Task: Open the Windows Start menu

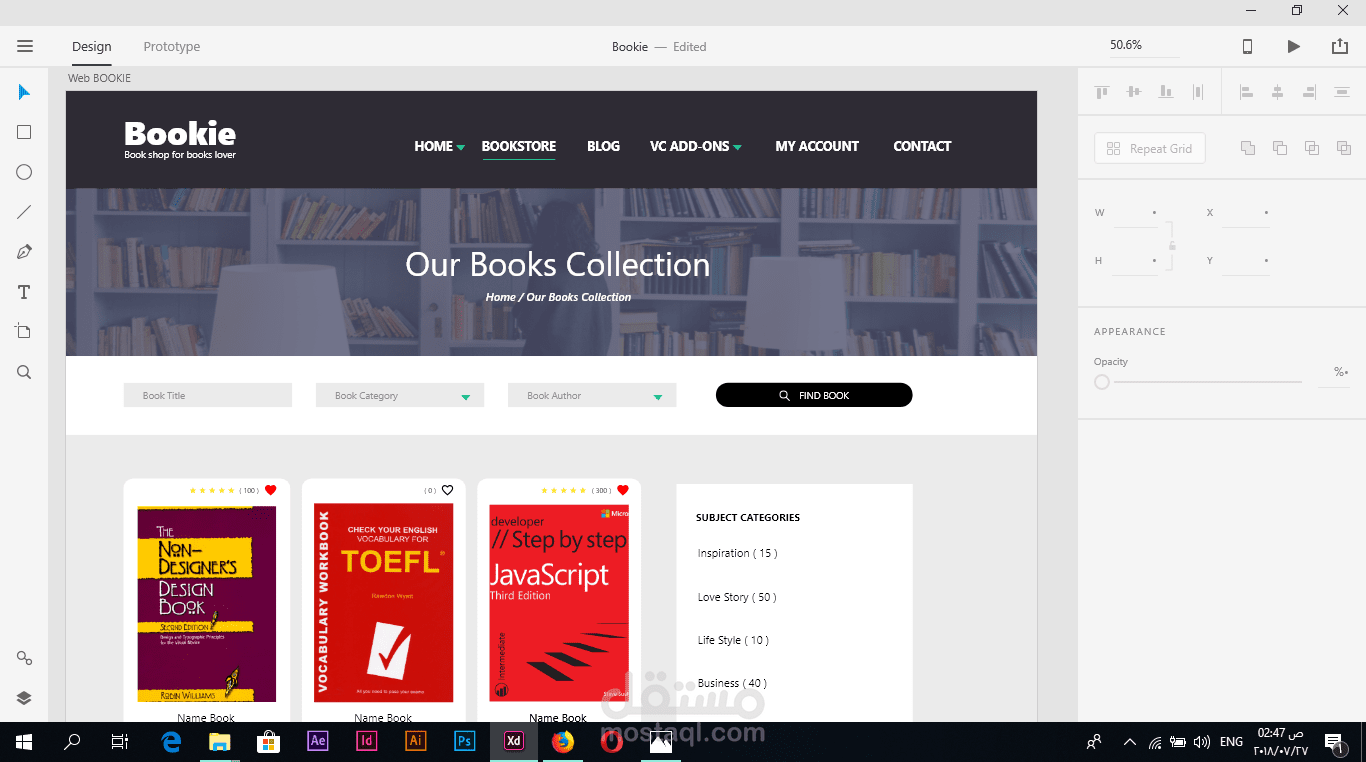Action: pos(24,742)
